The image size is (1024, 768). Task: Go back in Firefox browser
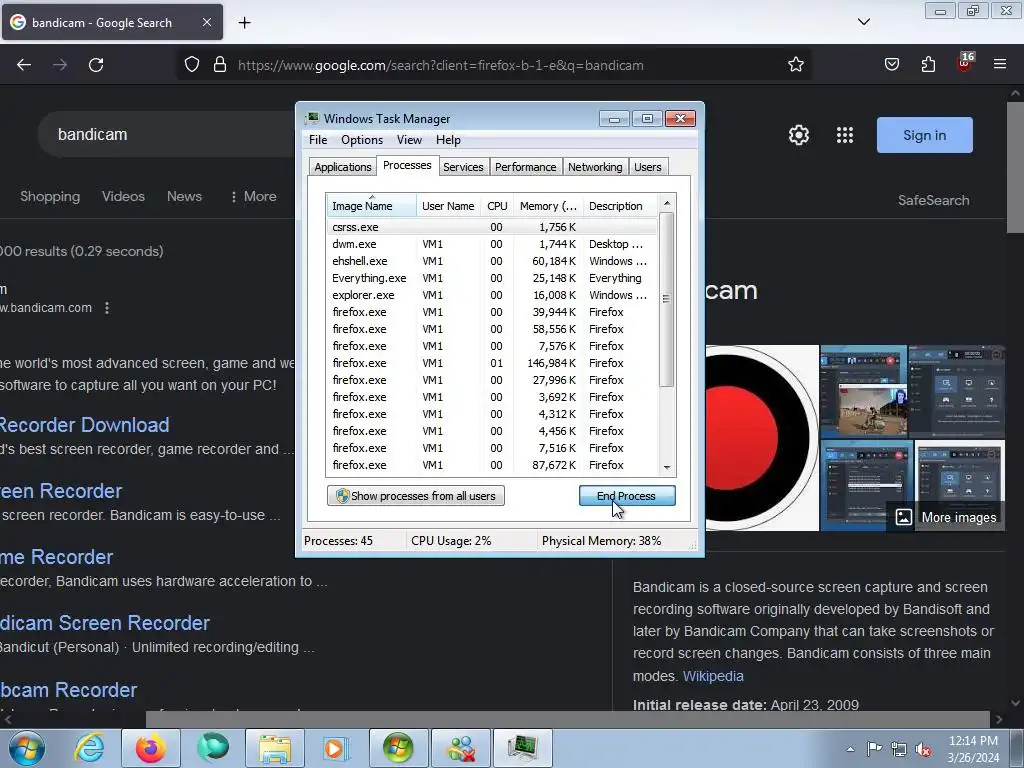(24, 65)
